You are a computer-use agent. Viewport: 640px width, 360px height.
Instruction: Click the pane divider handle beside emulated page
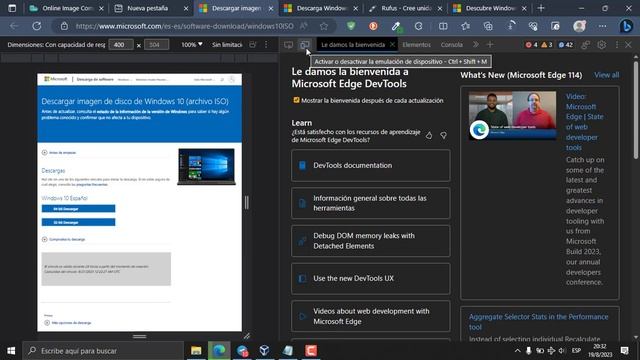point(247,202)
